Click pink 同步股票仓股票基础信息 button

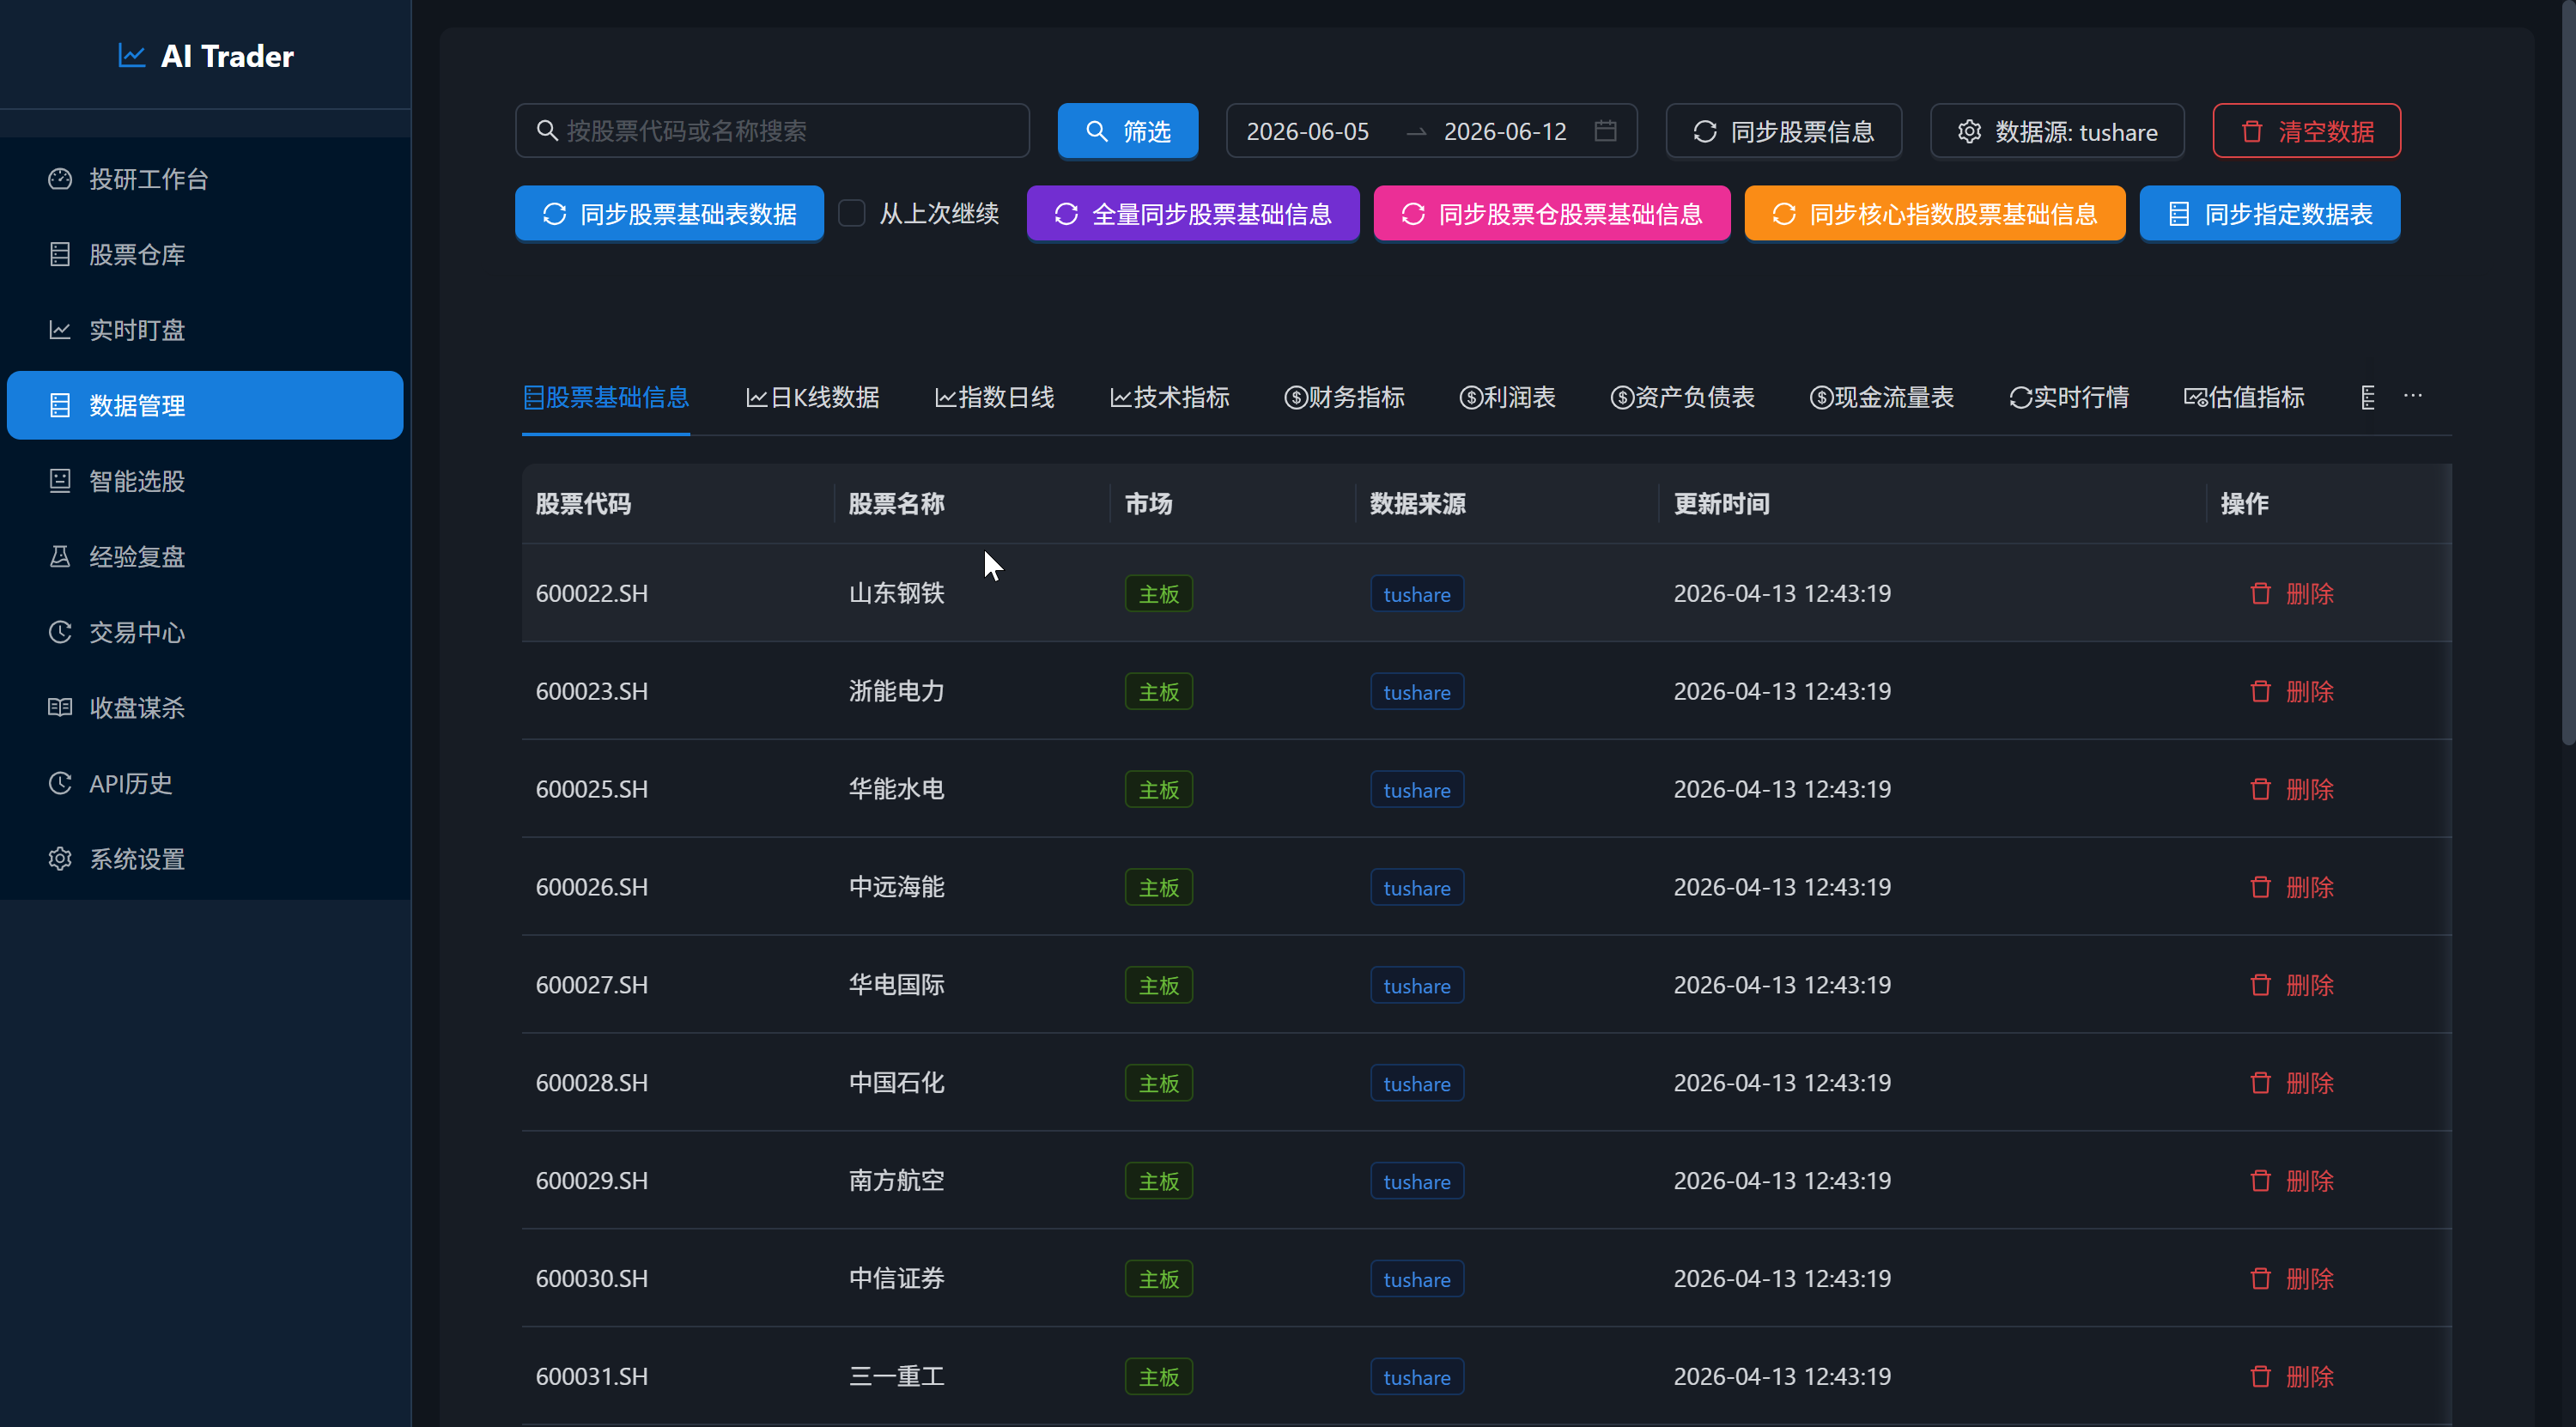pyautogui.click(x=1552, y=213)
